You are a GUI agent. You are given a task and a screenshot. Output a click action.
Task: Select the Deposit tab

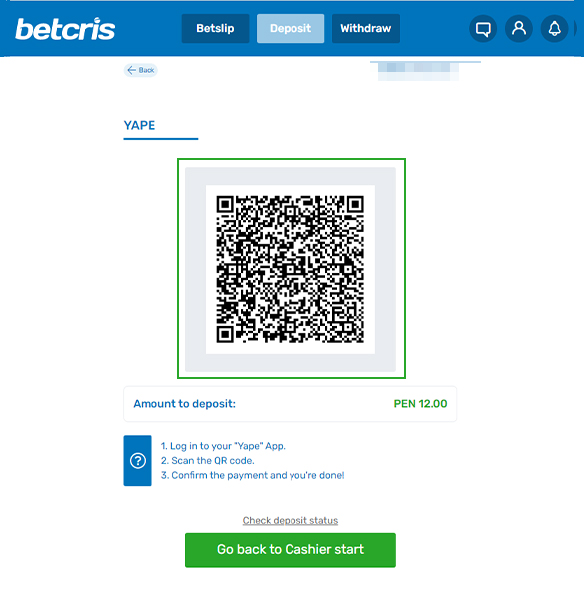290,29
